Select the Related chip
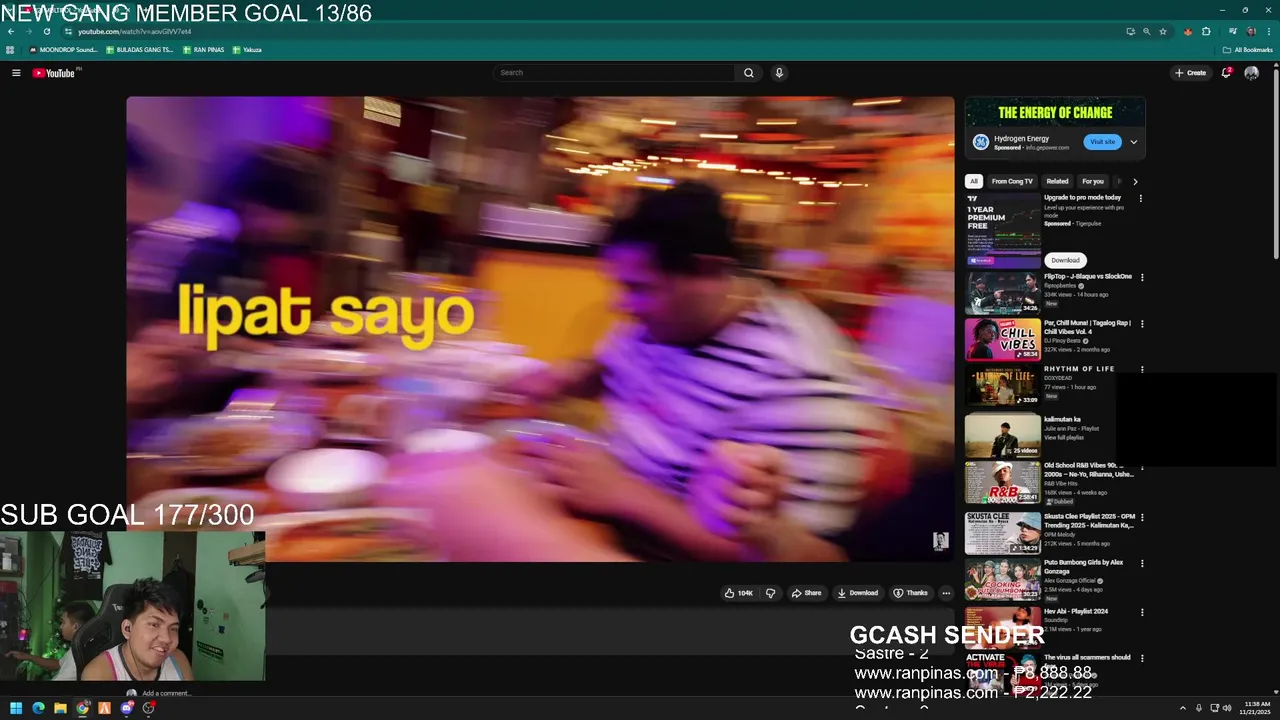This screenshot has height=720, width=1280. [1057, 182]
